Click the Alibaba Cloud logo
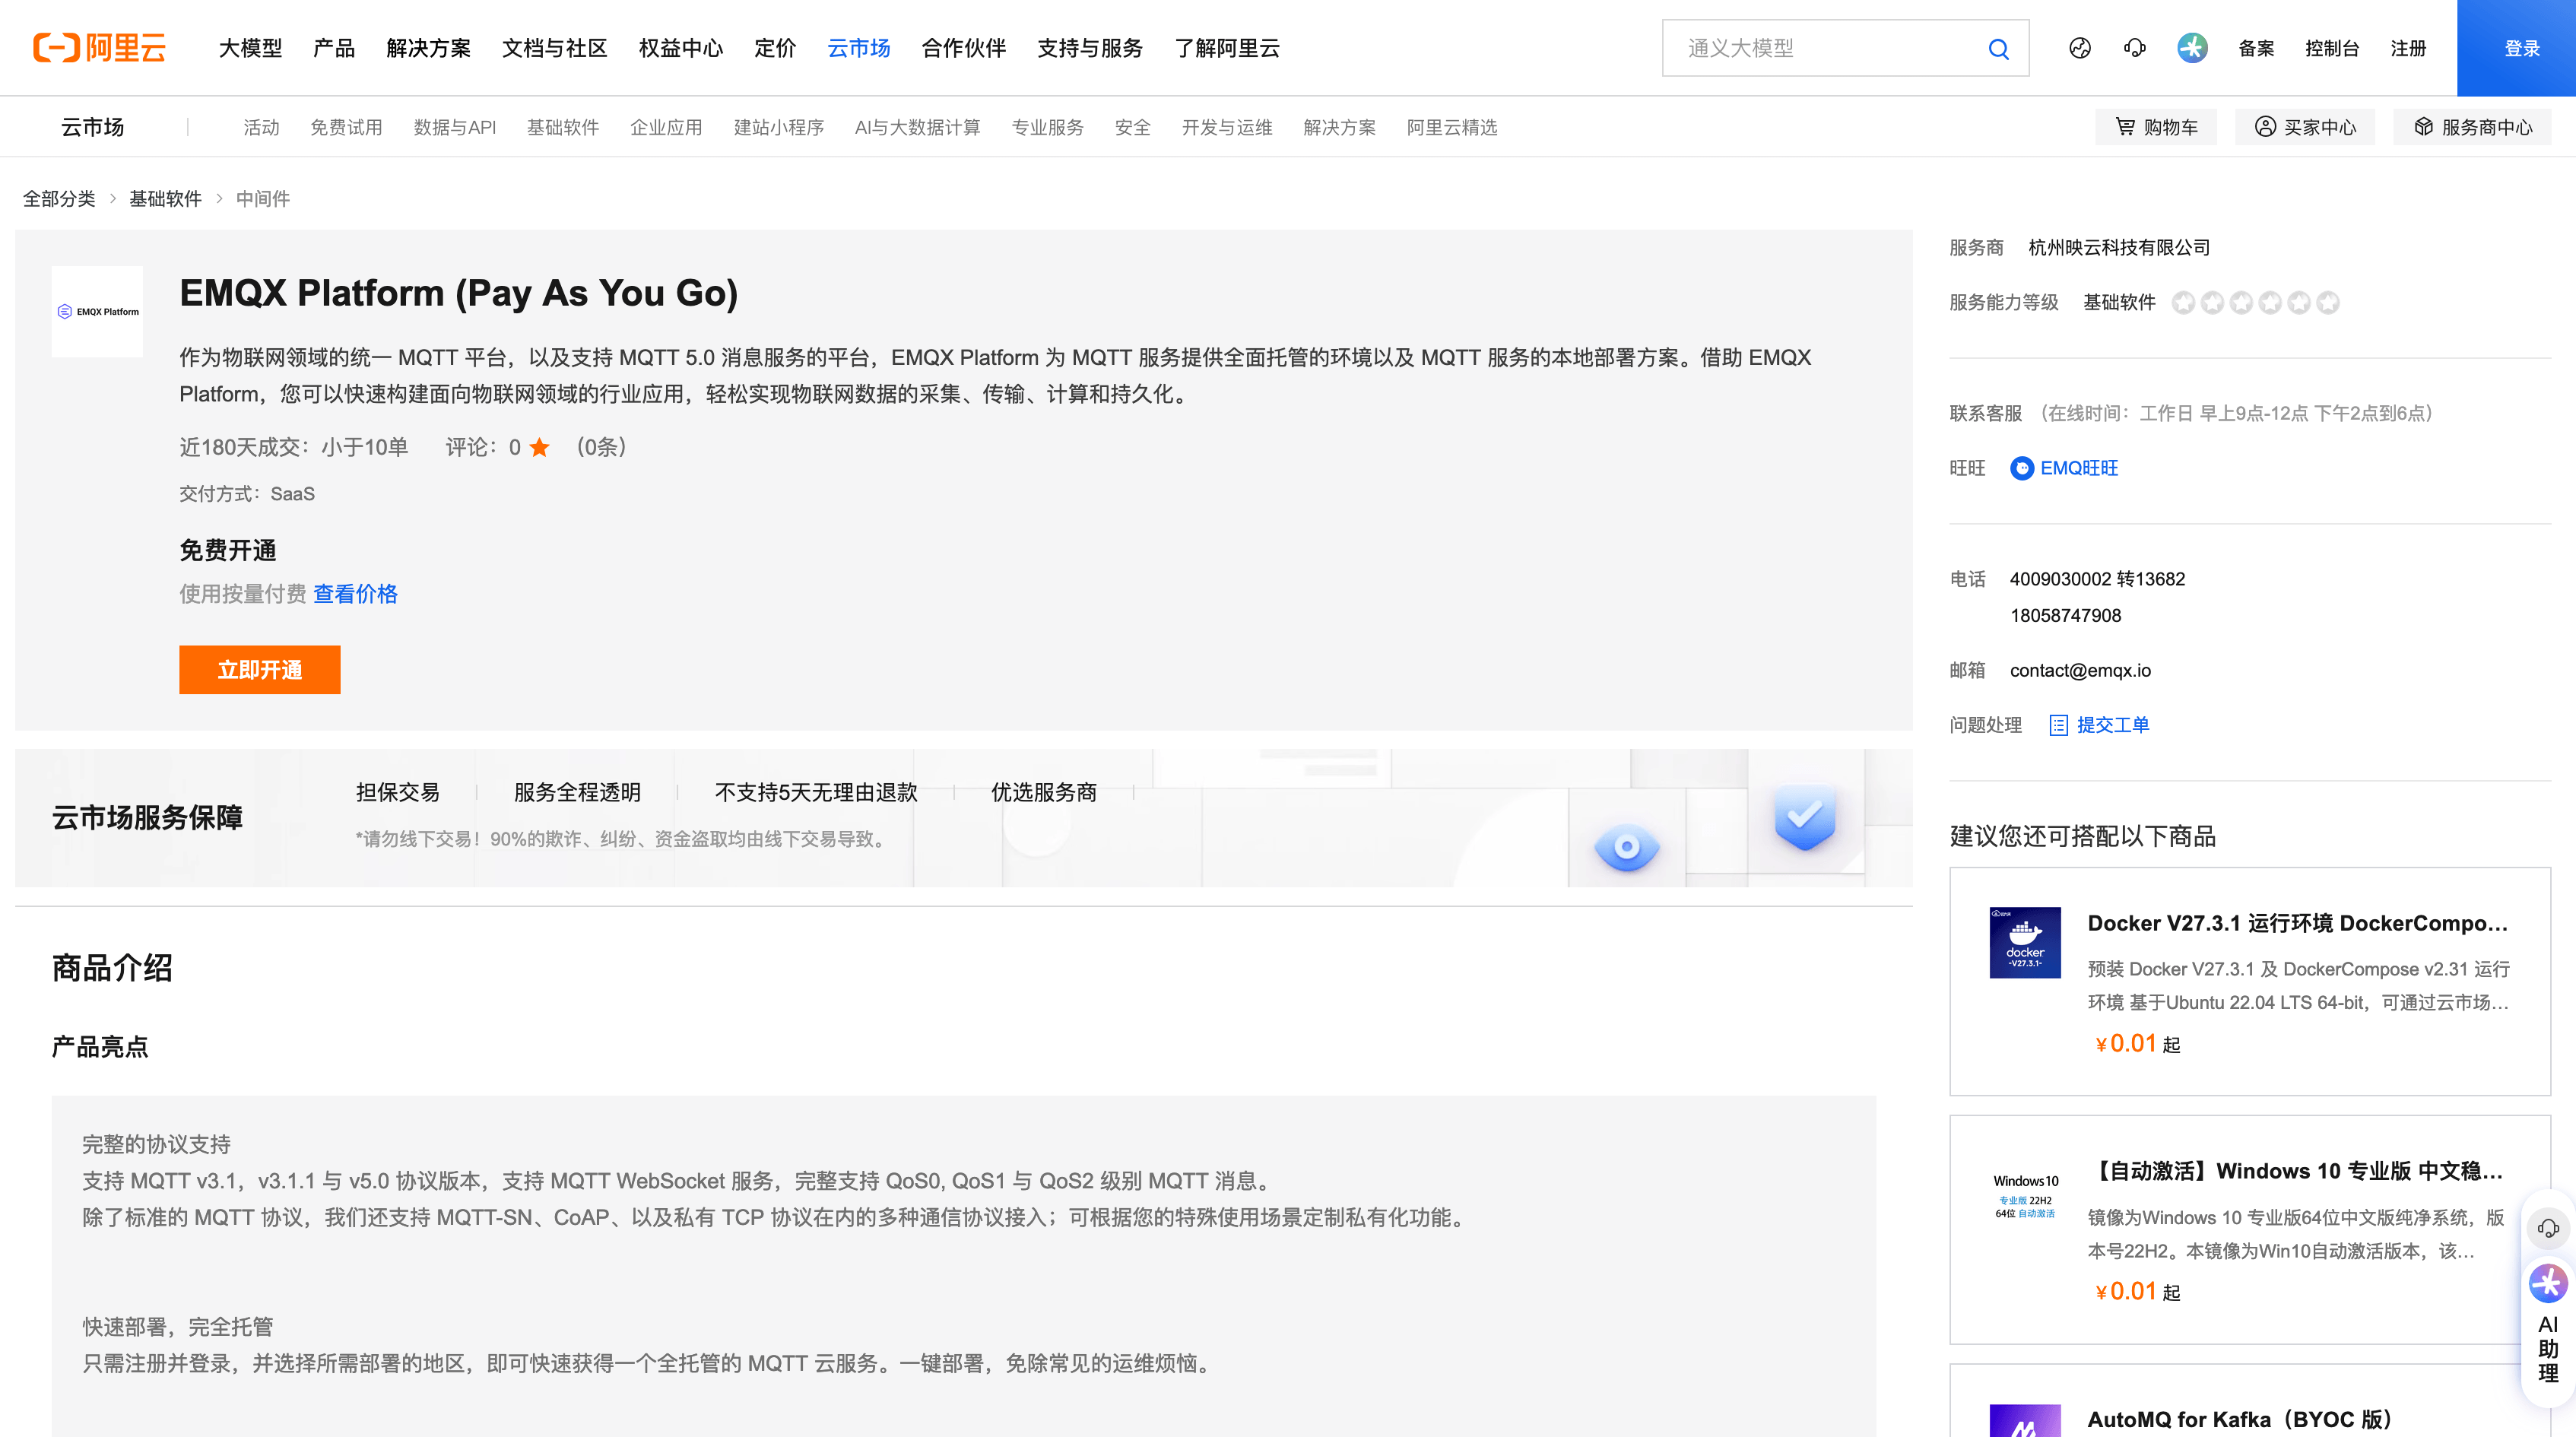2576x1437 pixels. coord(99,48)
